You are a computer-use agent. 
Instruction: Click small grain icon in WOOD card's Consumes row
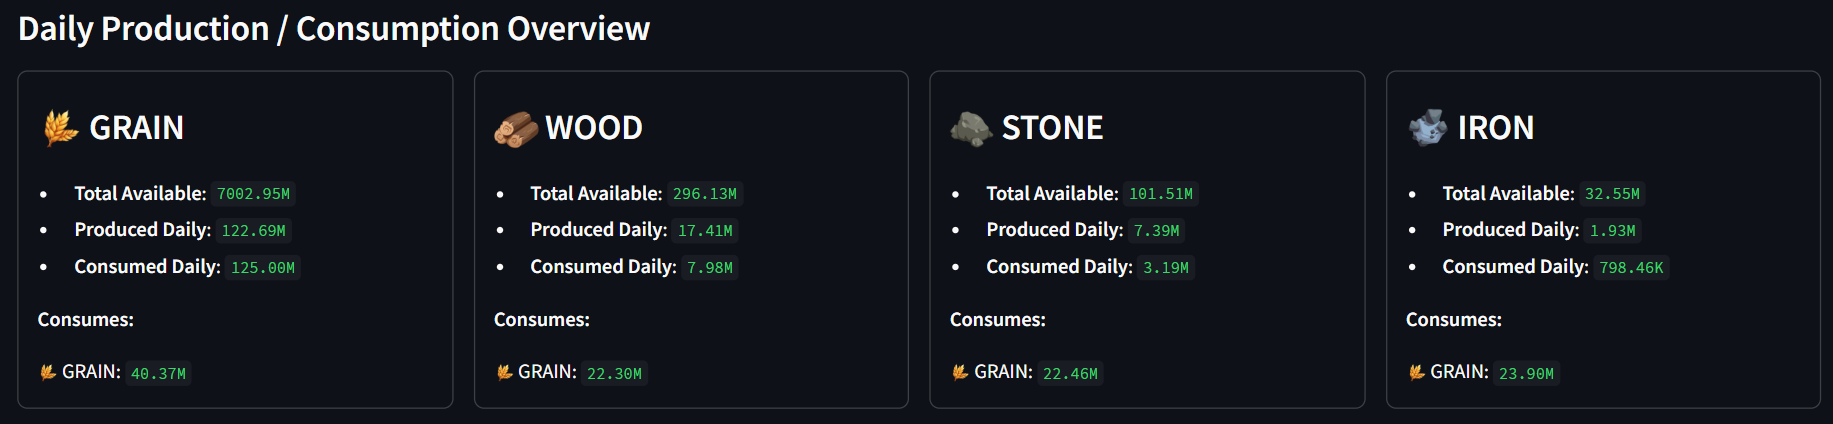(x=504, y=372)
